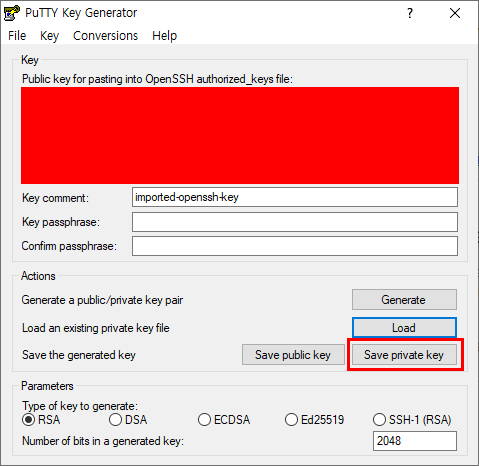This screenshot has height=466, width=479.
Task: Click the Key passphrase field
Action: click(x=295, y=222)
